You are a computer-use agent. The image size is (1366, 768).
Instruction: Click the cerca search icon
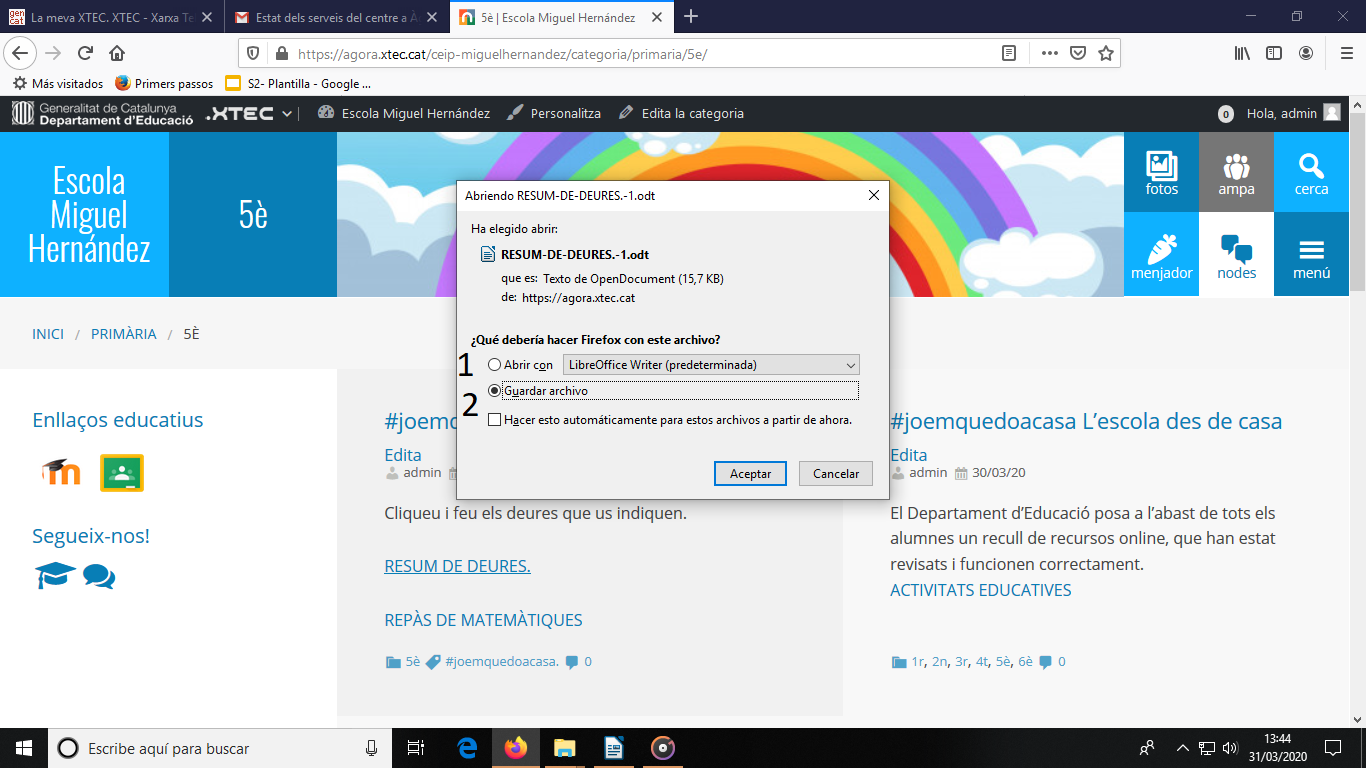click(x=1311, y=173)
